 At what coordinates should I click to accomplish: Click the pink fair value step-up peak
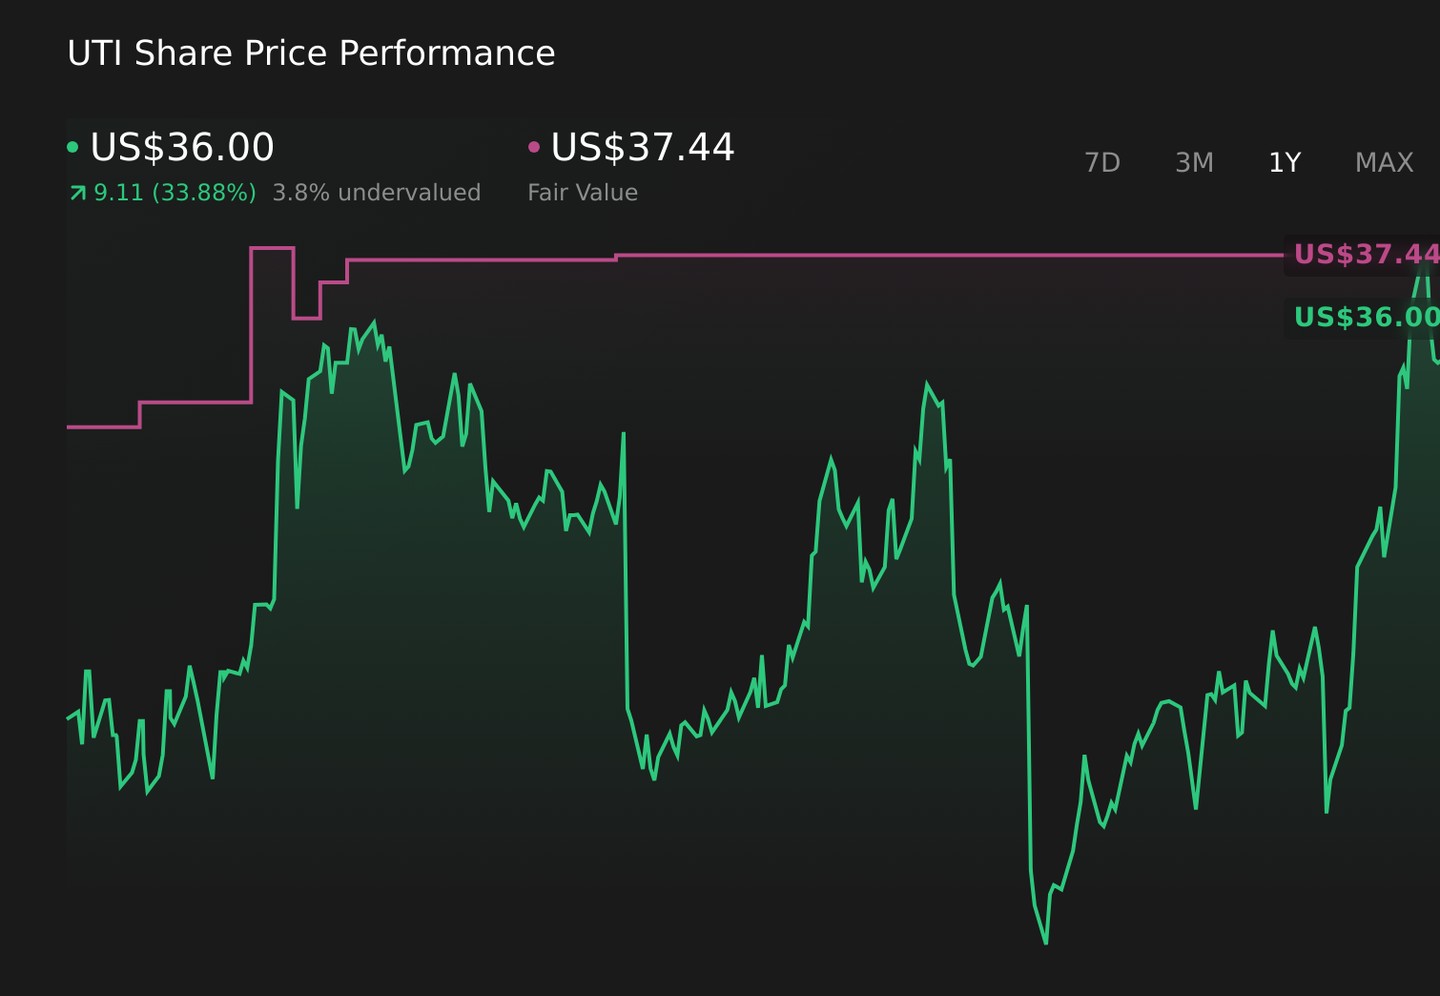click(272, 248)
